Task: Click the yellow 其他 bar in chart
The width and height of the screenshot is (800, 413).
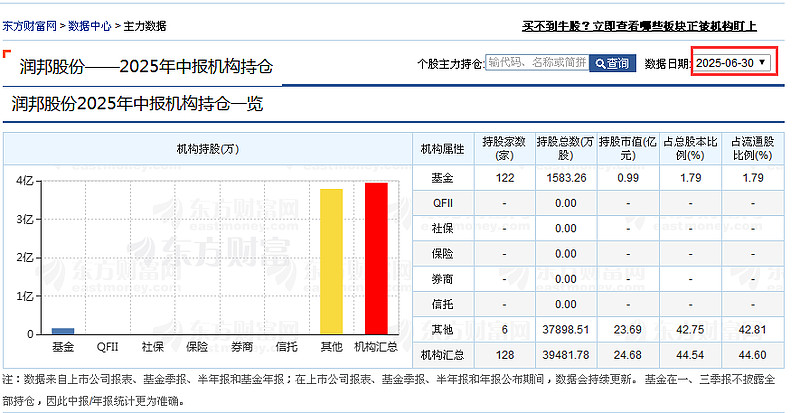Action: 331,261
